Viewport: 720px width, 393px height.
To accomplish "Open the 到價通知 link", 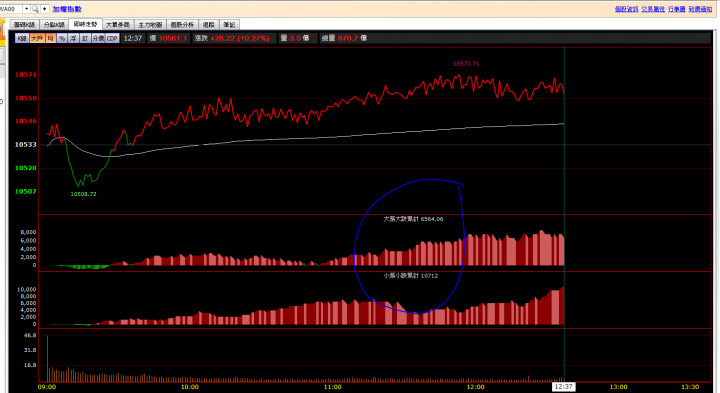I will (700, 9).
